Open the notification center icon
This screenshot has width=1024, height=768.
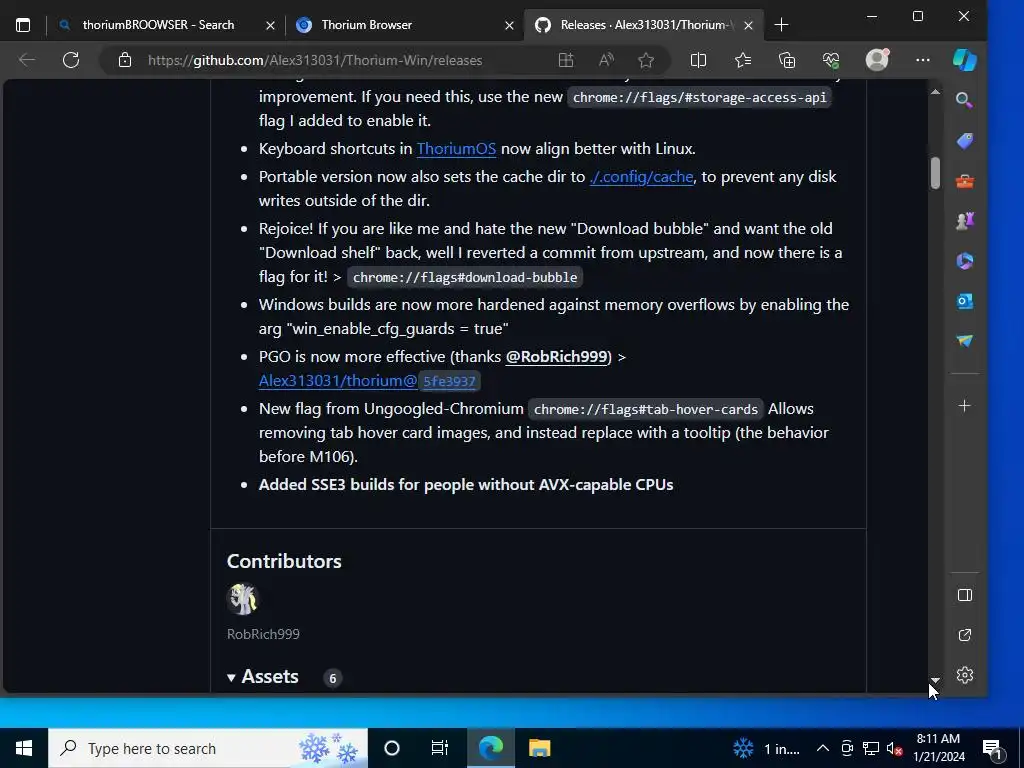(993, 749)
